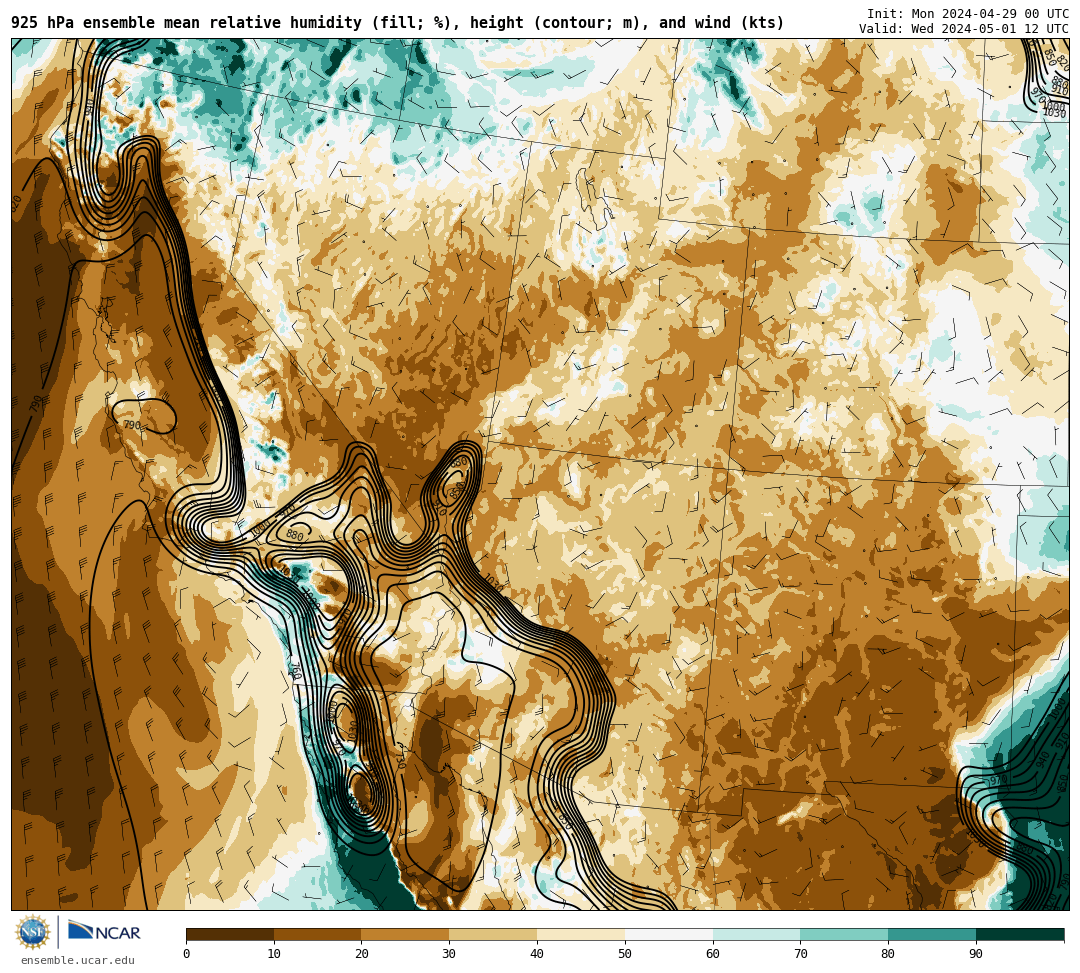Screen dimensions: 1080x973
Task: Click the 40-50 pale yellow colorbar segment
Action: click(x=581, y=934)
